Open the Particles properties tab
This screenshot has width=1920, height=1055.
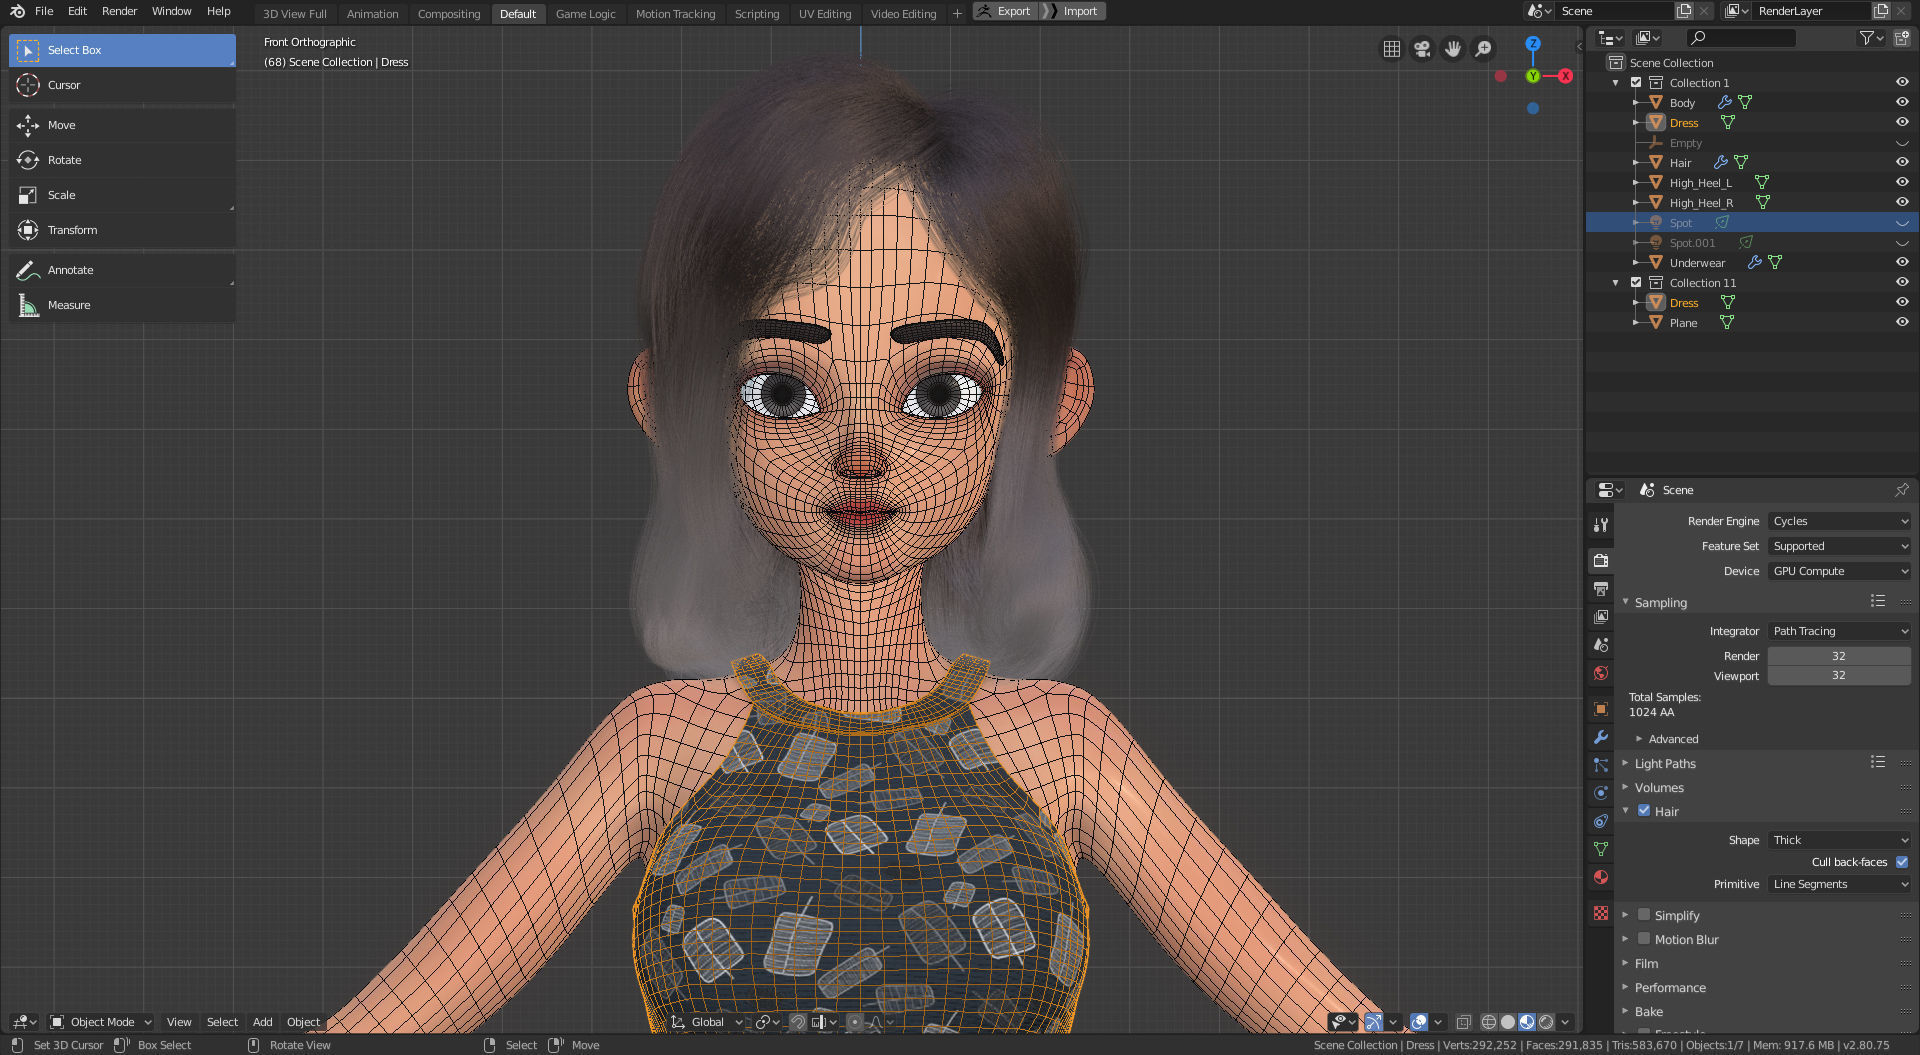(x=1601, y=765)
